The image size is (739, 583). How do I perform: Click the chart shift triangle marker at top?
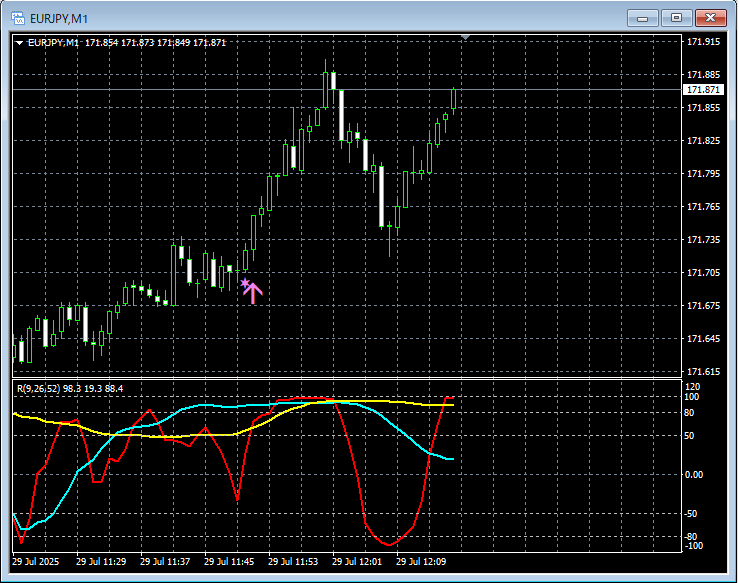point(466,37)
